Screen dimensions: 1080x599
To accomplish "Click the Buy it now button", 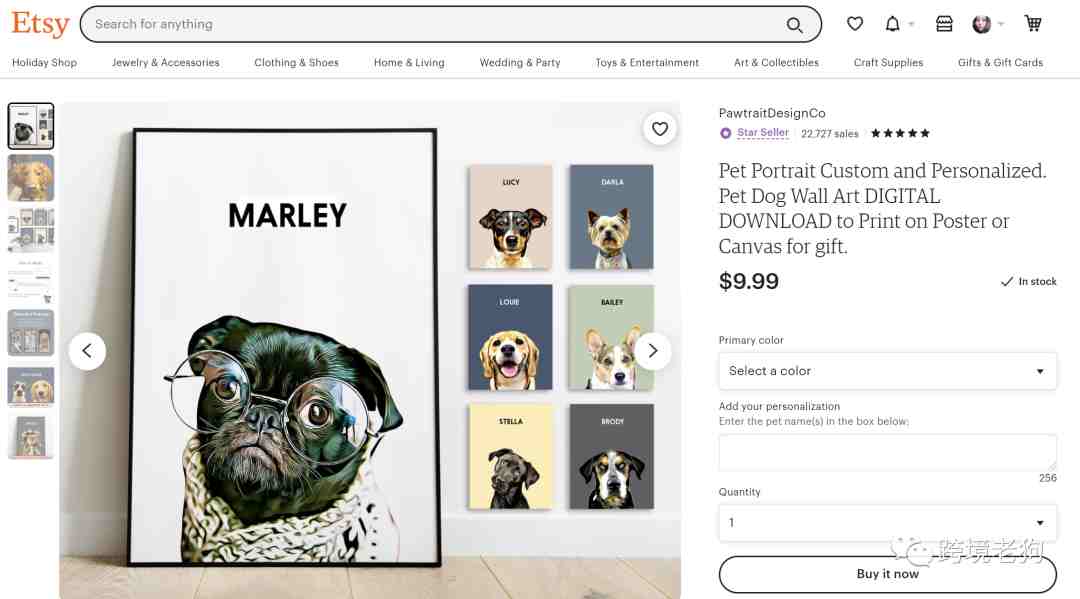I will (x=887, y=574).
